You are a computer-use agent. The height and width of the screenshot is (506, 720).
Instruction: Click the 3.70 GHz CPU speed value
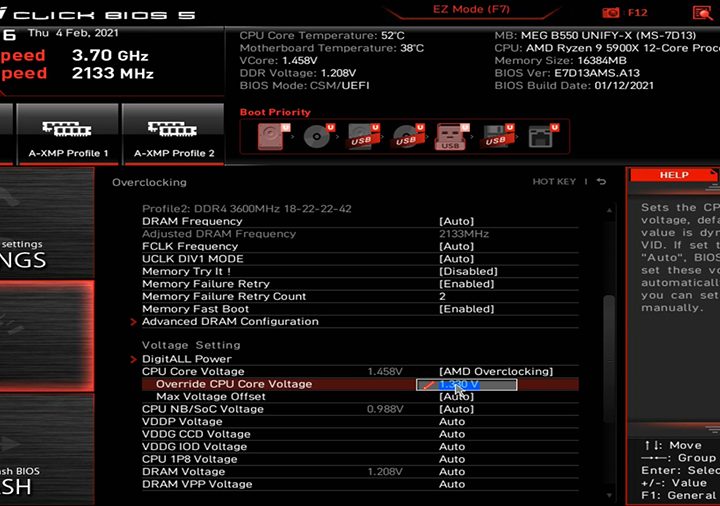[110, 56]
